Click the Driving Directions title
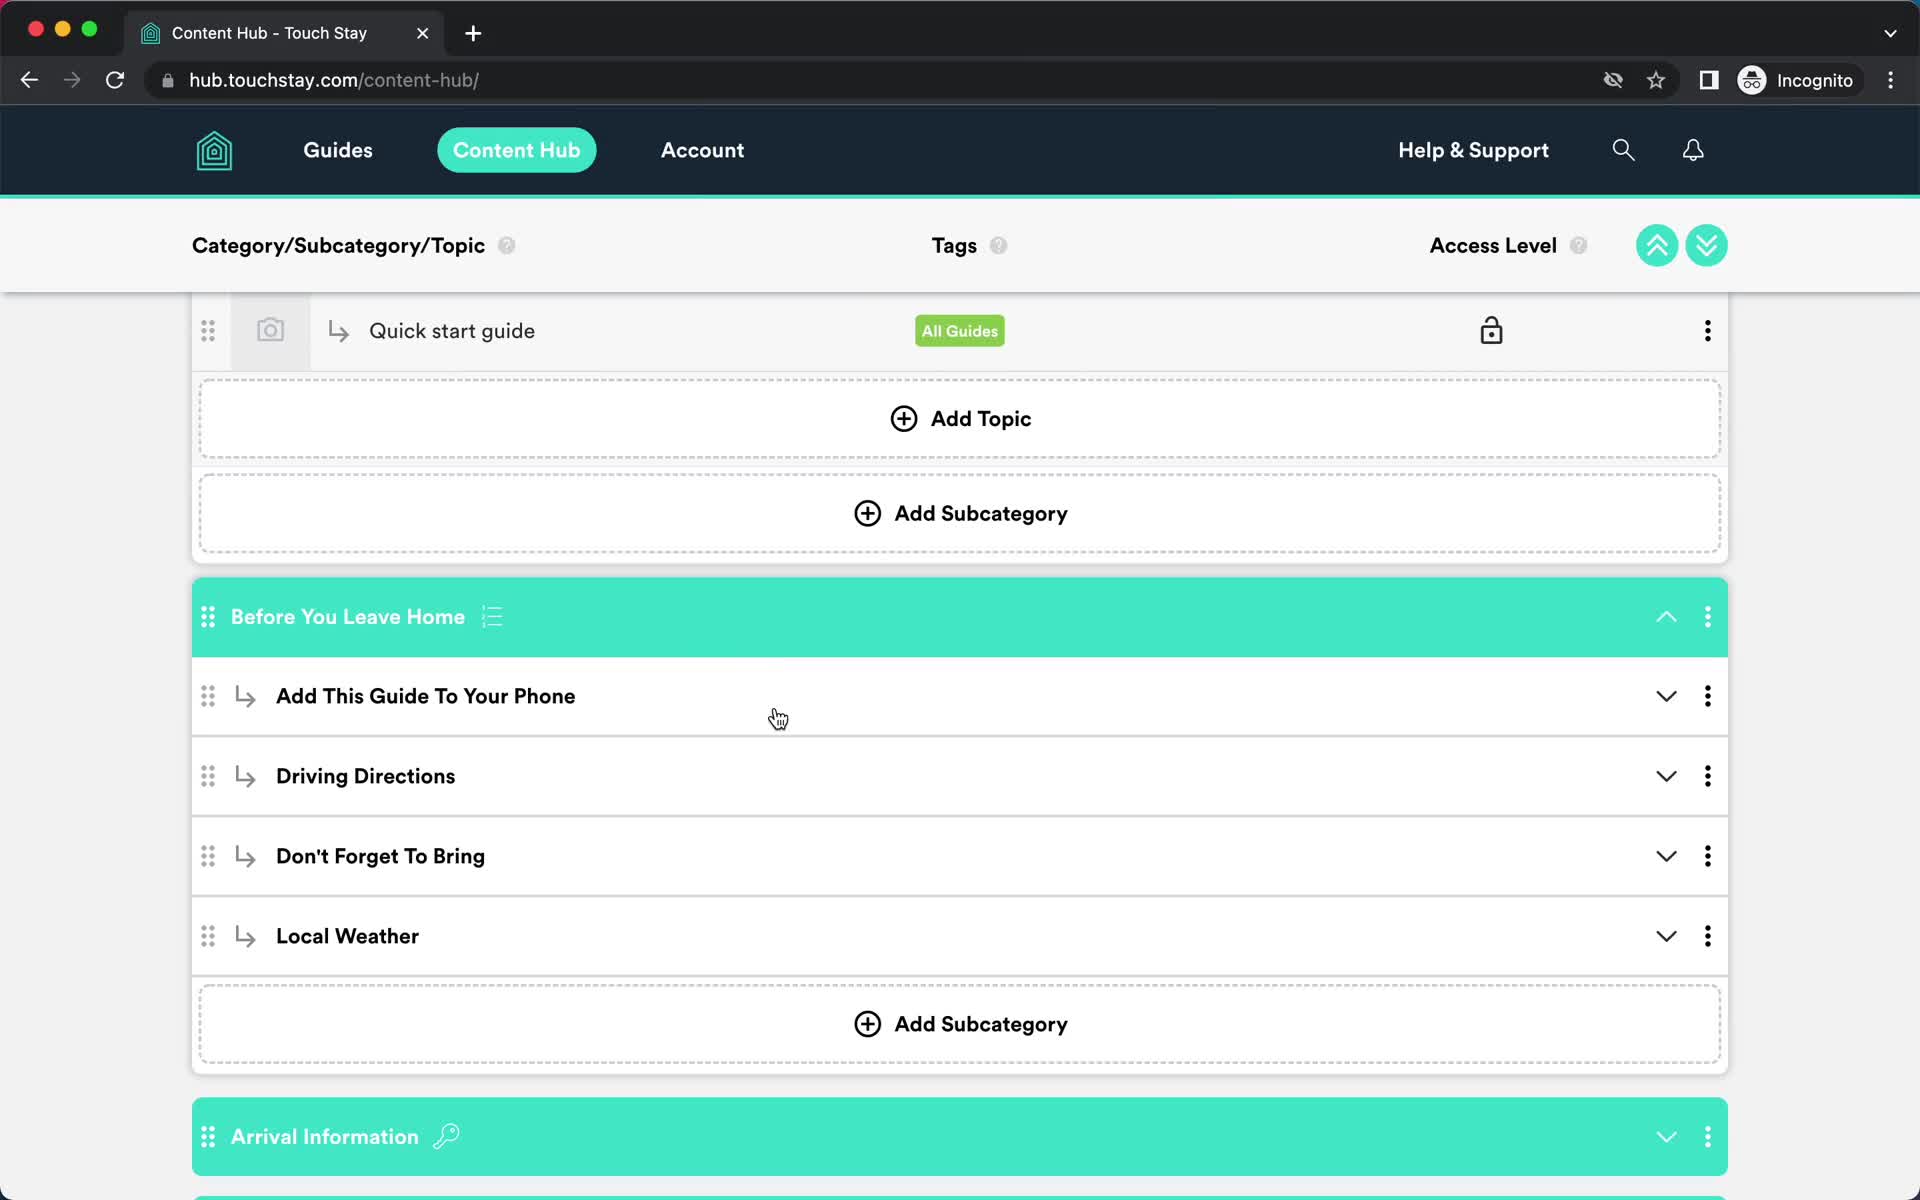This screenshot has width=1920, height=1200. tap(365, 776)
